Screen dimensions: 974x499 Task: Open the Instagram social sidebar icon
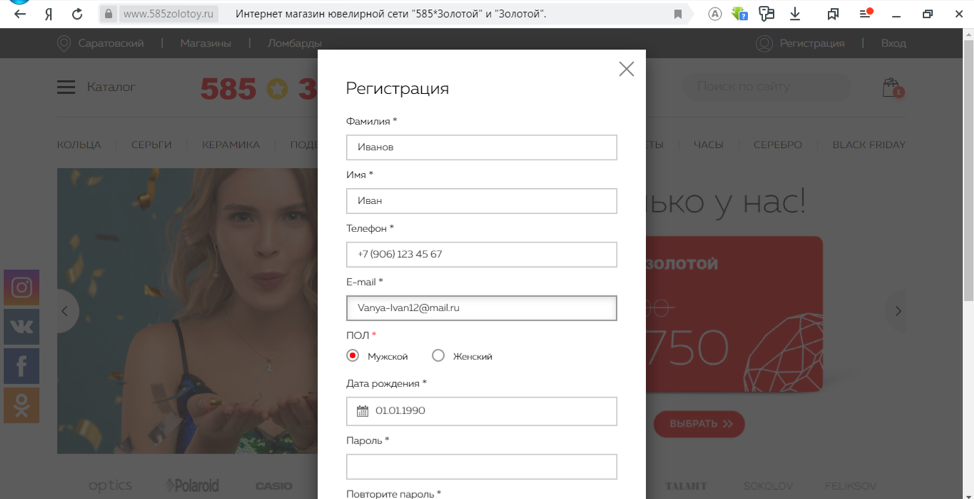[x=21, y=287]
